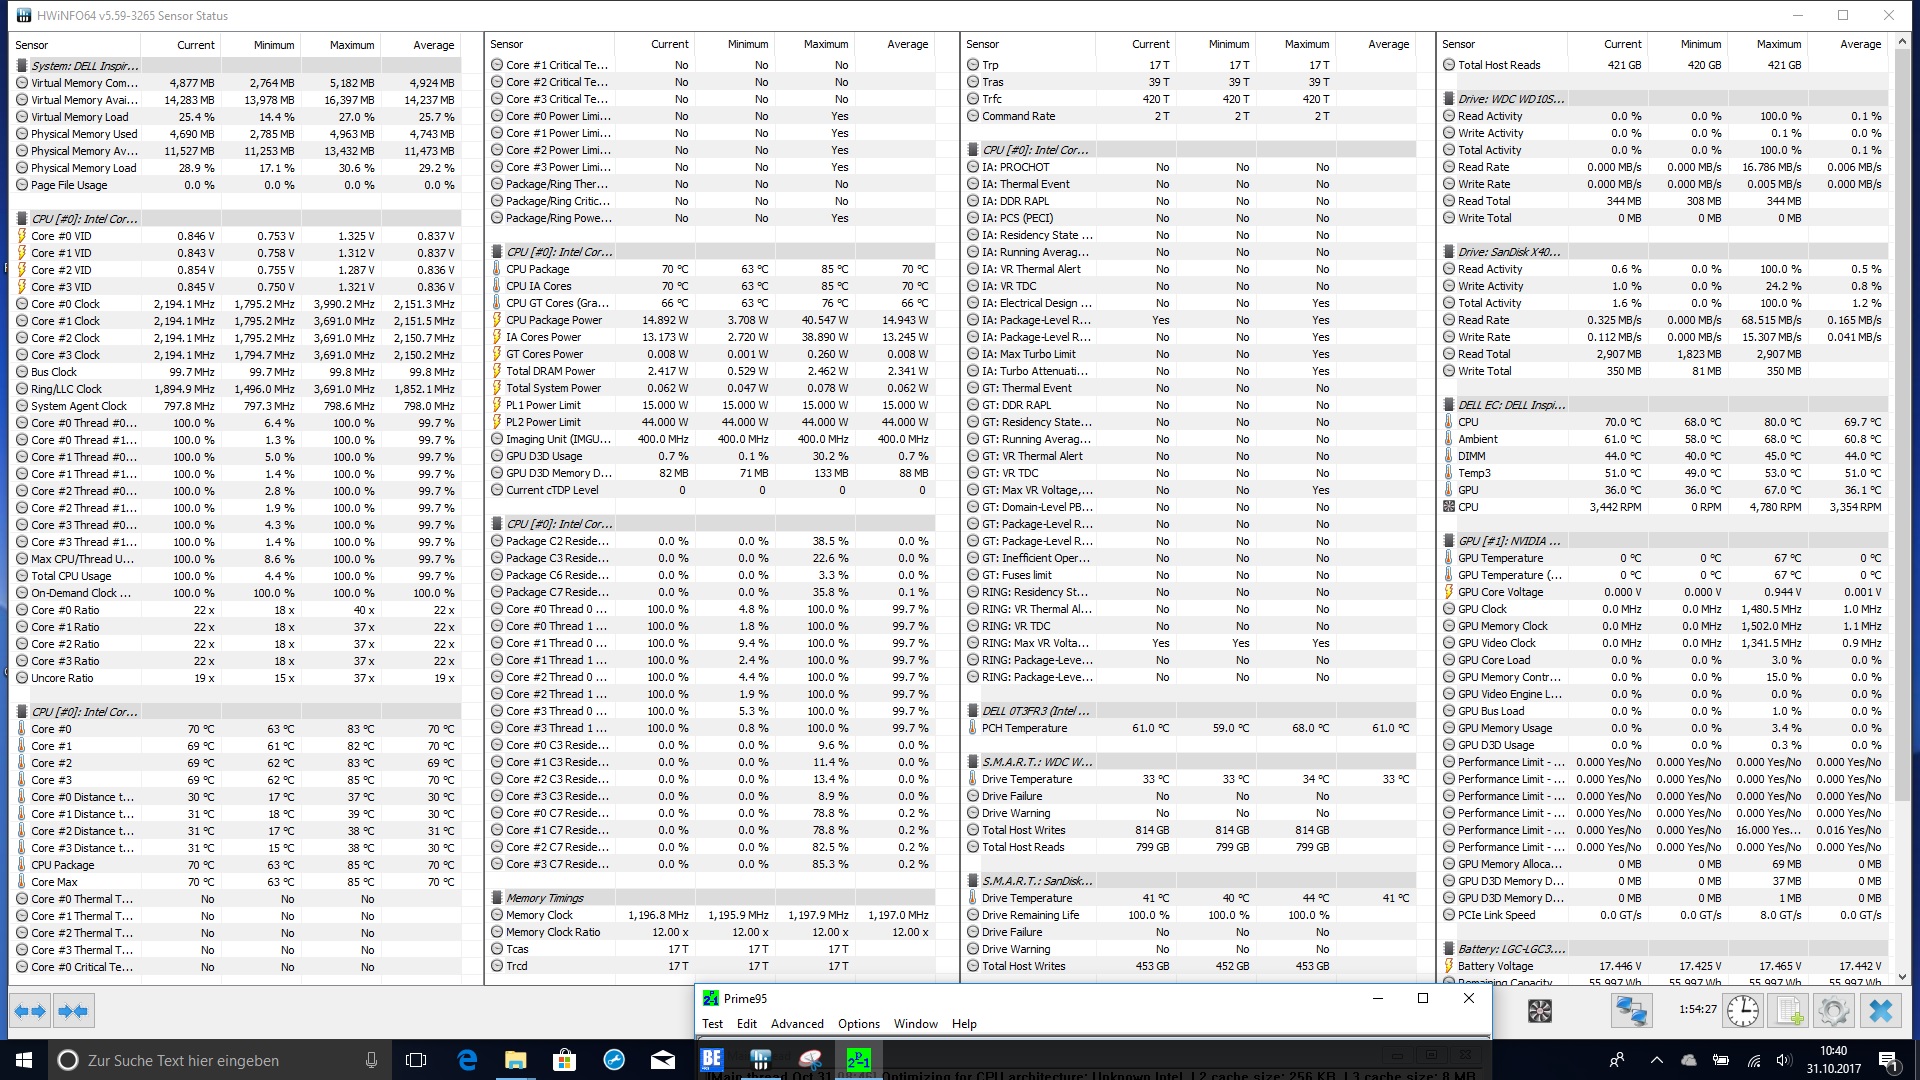Open the Help menu in Prime95
This screenshot has width=1920, height=1080.
pos(964,1024)
